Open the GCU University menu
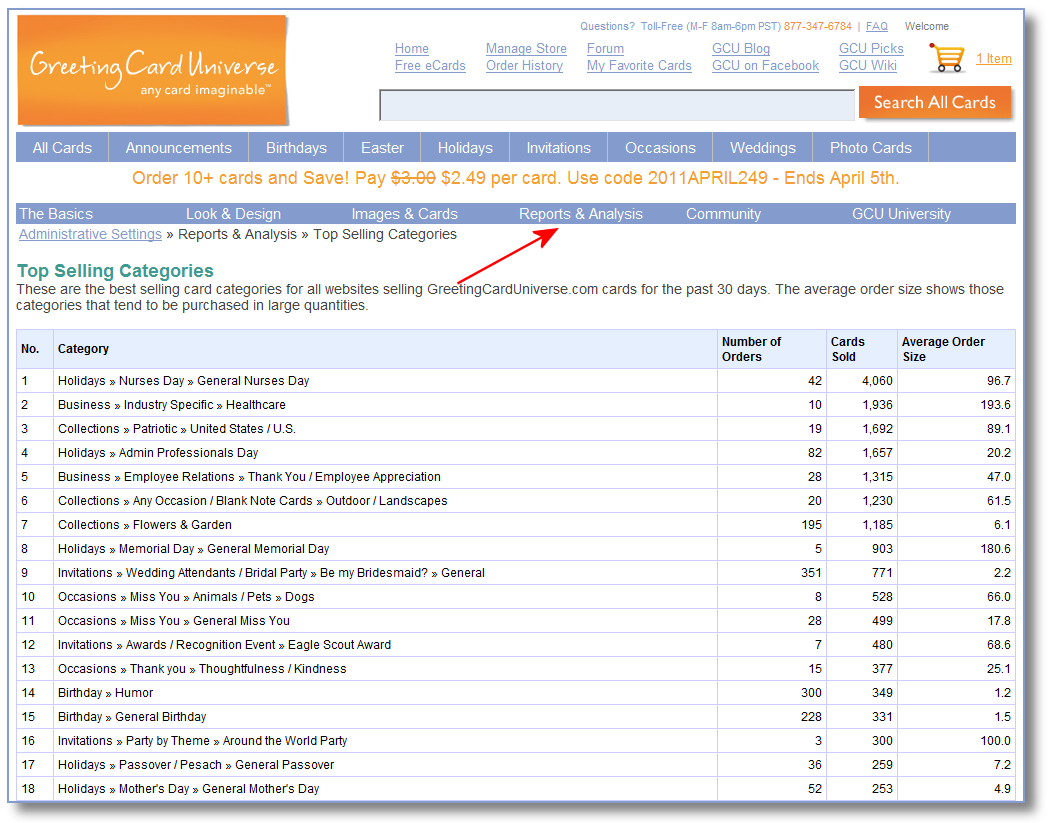The height and width of the screenshot is (823, 1053). 901,213
